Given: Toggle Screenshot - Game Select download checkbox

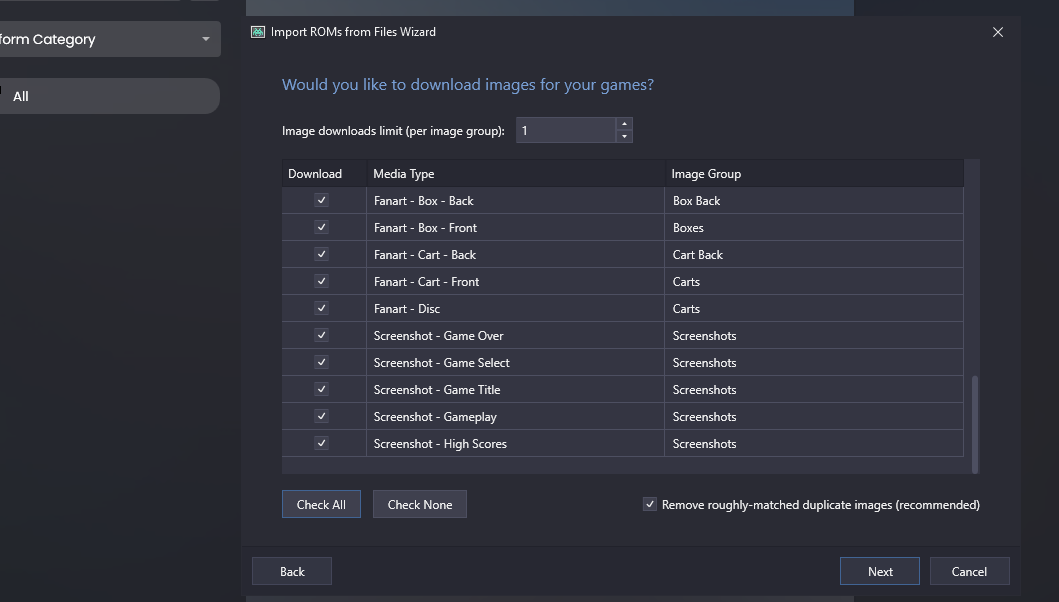Looking at the screenshot, I should [x=321, y=362].
